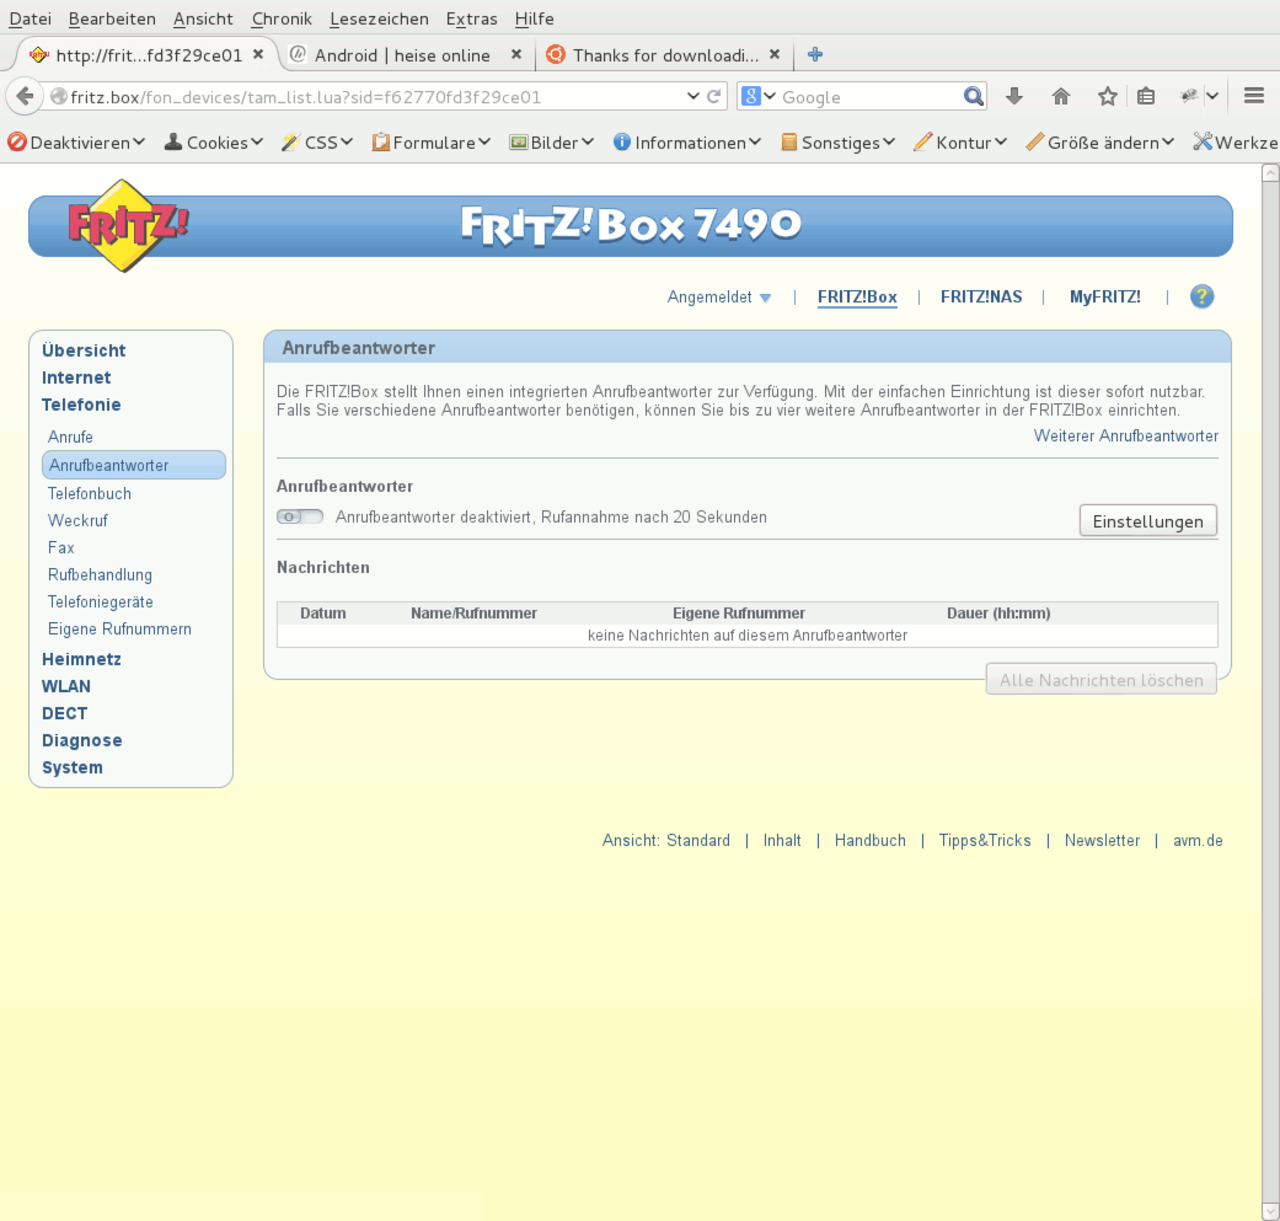Click in the Google search field
This screenshot has width=1280, height=1221.
click(868, 97)
